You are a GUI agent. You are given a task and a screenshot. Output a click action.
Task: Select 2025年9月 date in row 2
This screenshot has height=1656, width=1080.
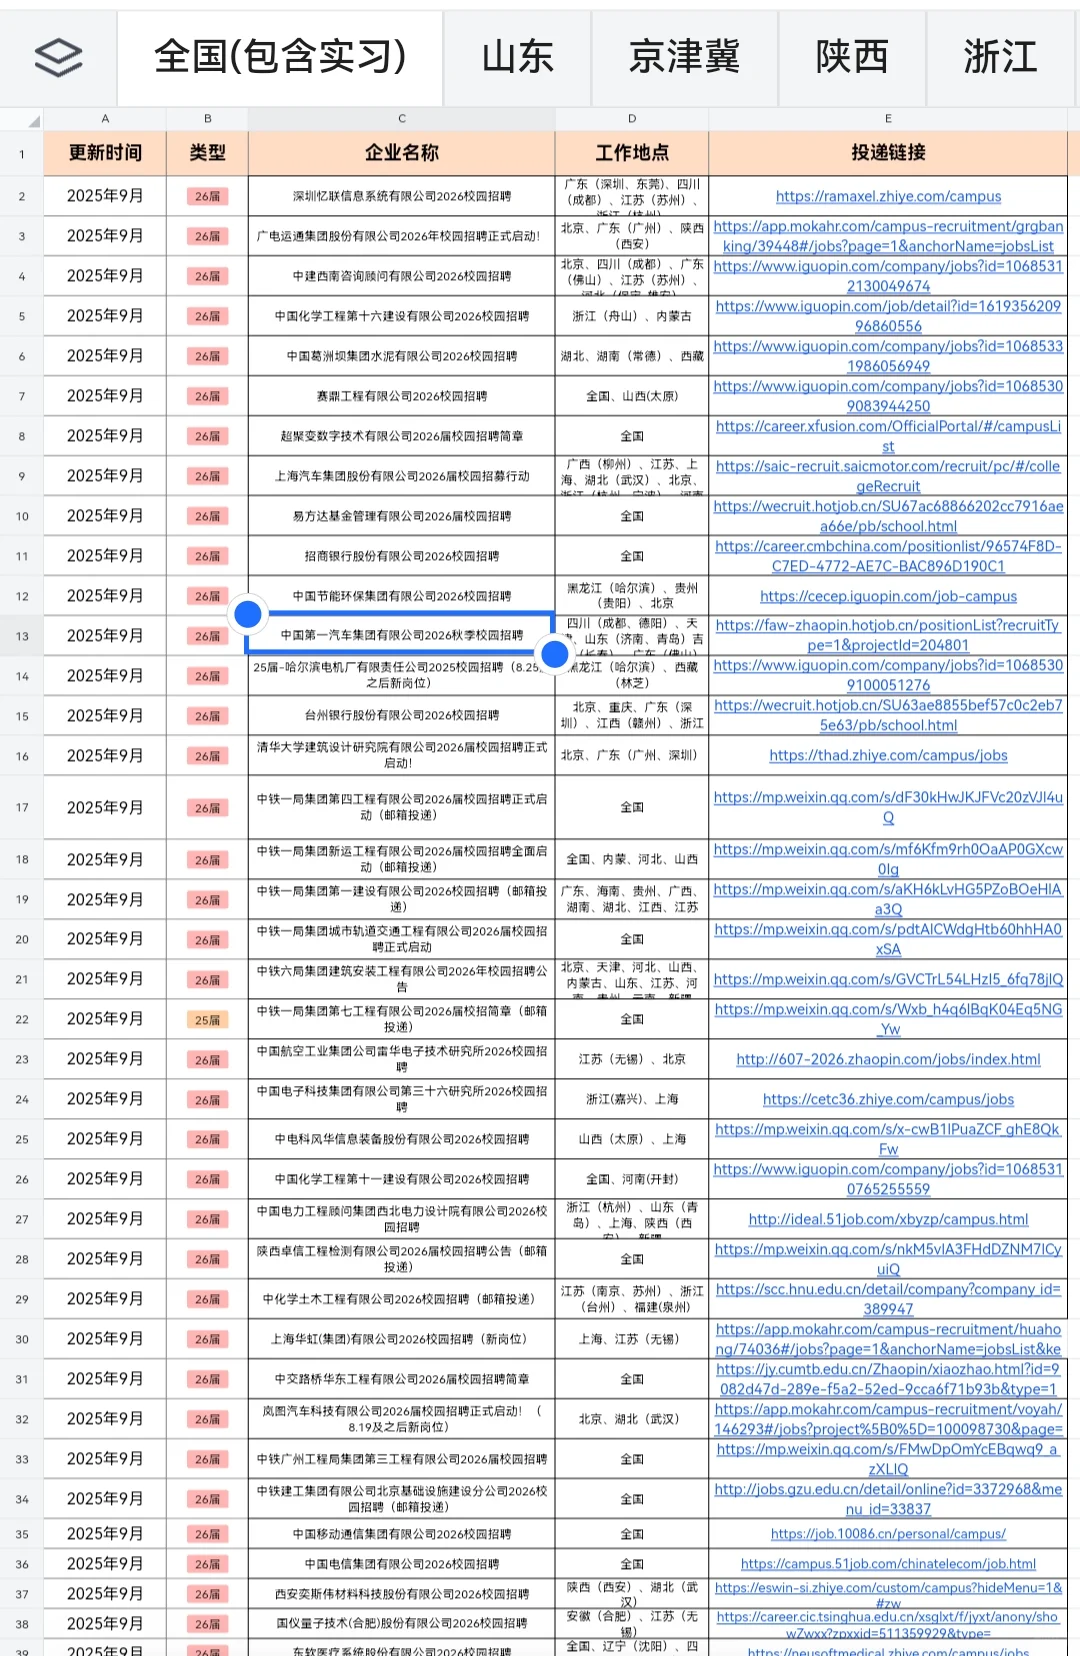point(105,197)
